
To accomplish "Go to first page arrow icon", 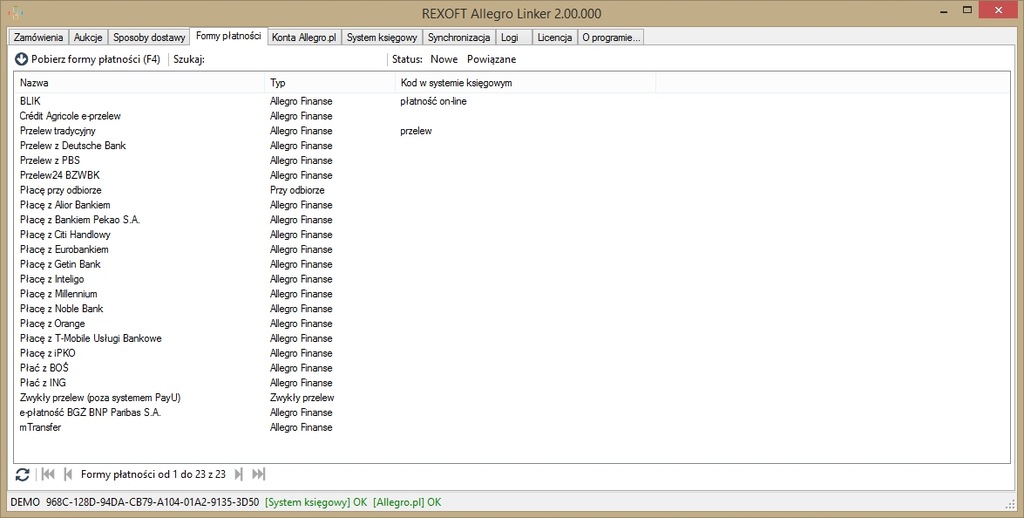I will [x=48, y=475].
